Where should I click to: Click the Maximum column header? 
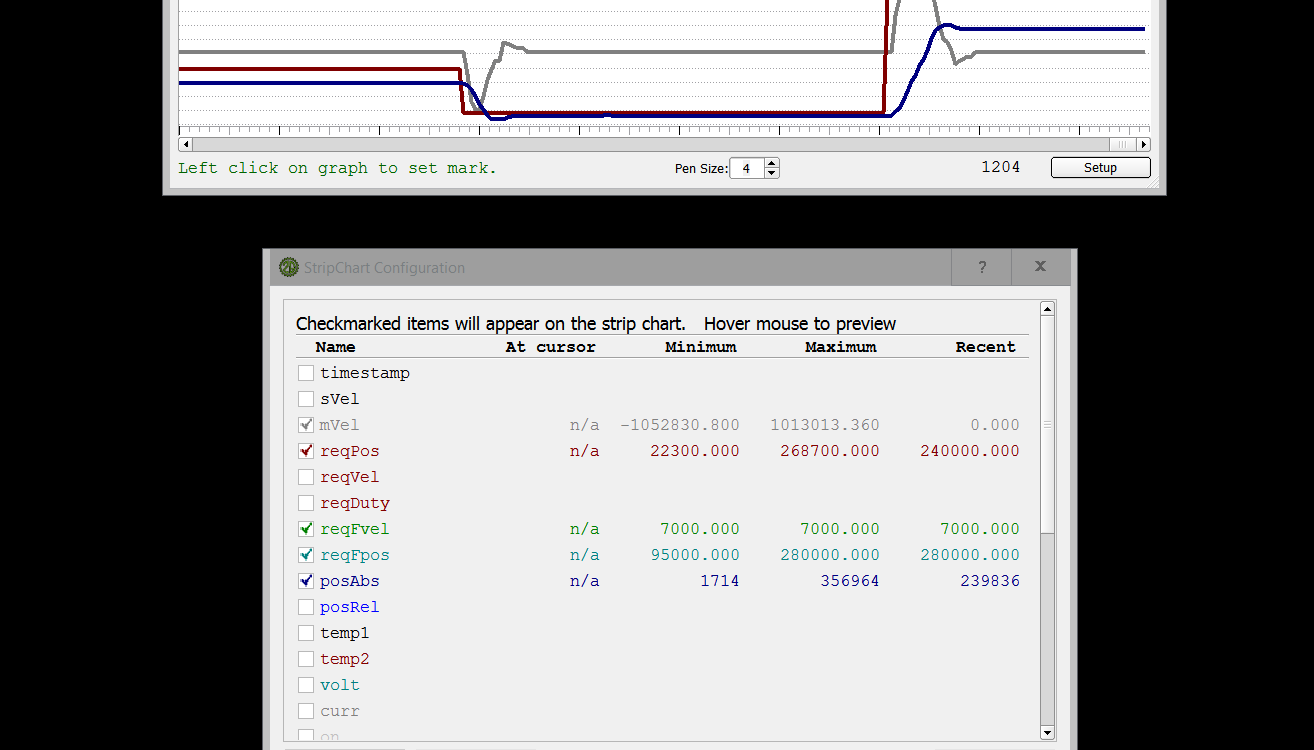point(841,347)
